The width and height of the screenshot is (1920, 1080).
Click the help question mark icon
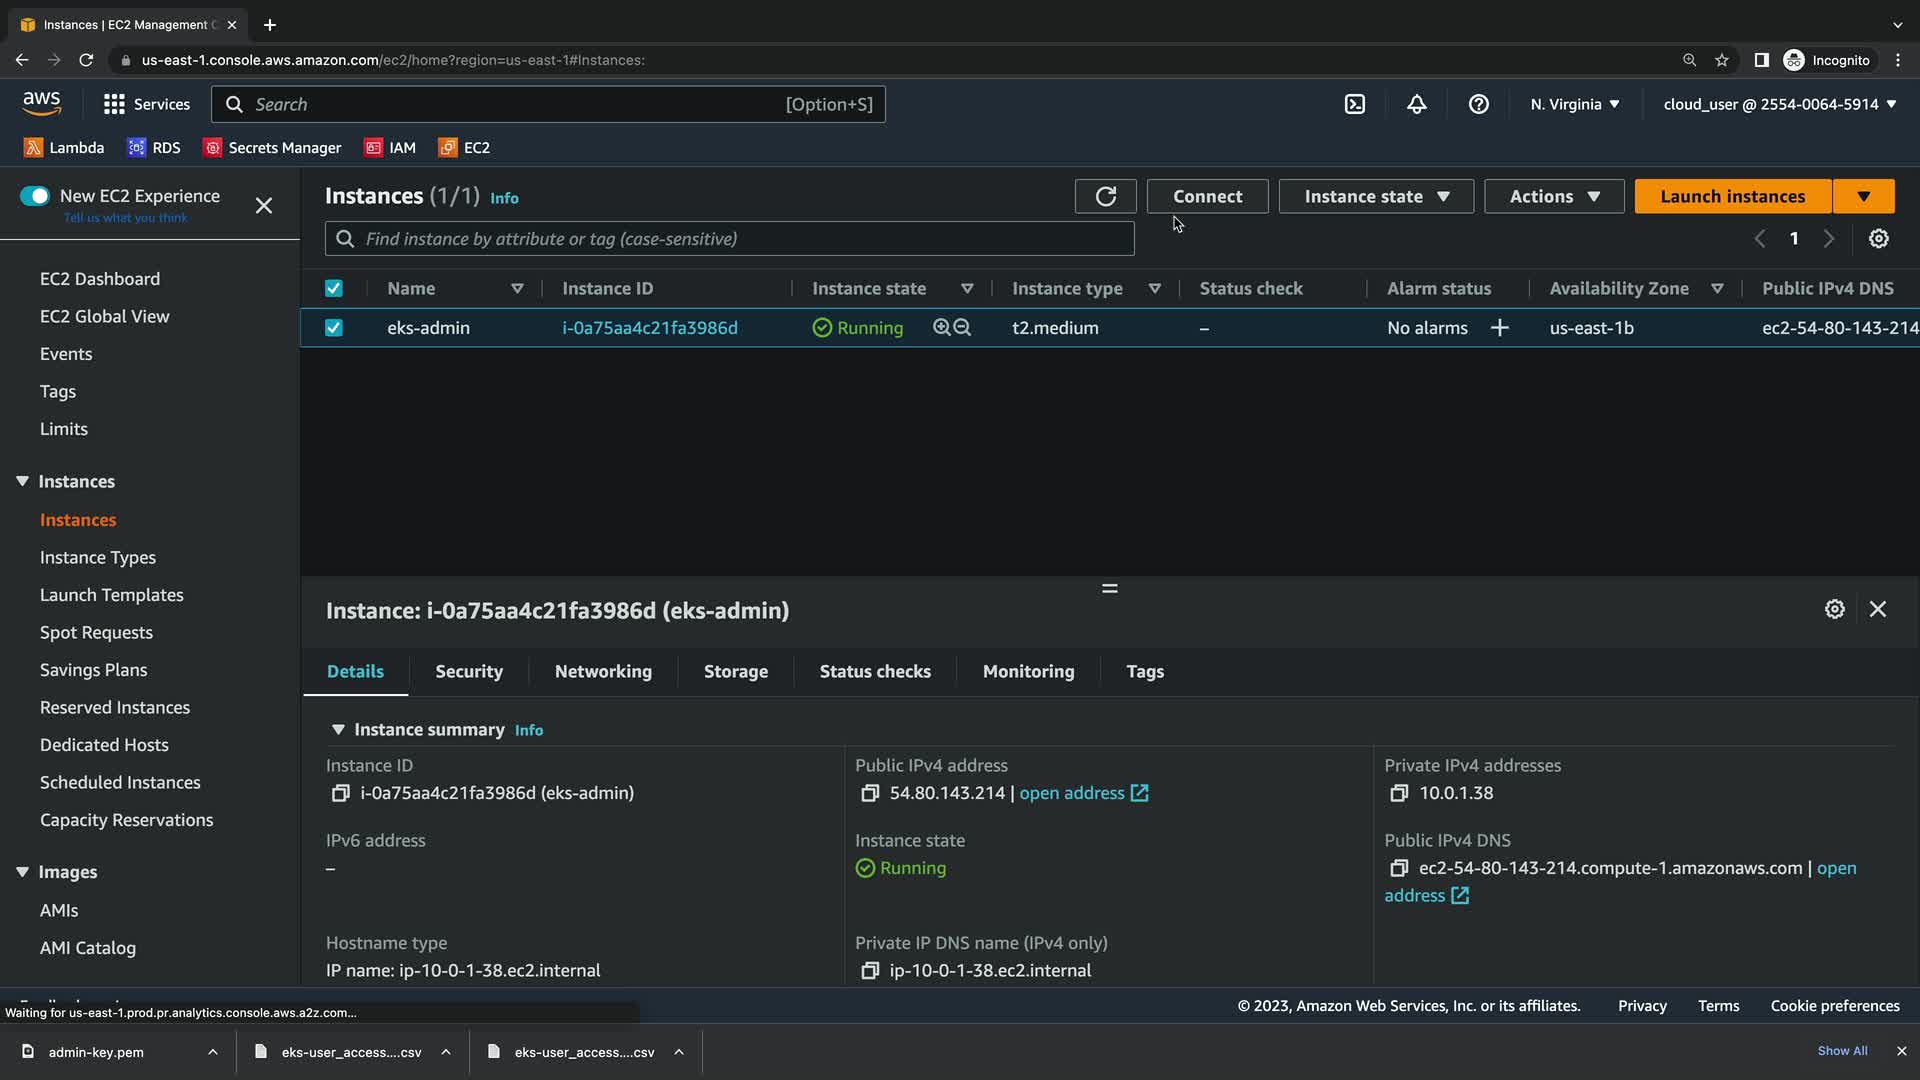[x=1478, y=104]
